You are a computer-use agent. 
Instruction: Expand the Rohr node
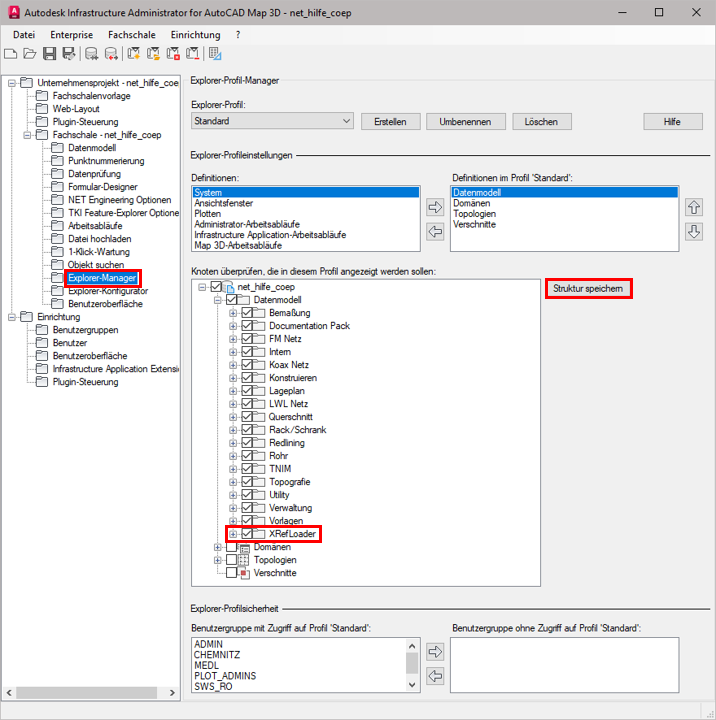233,456
